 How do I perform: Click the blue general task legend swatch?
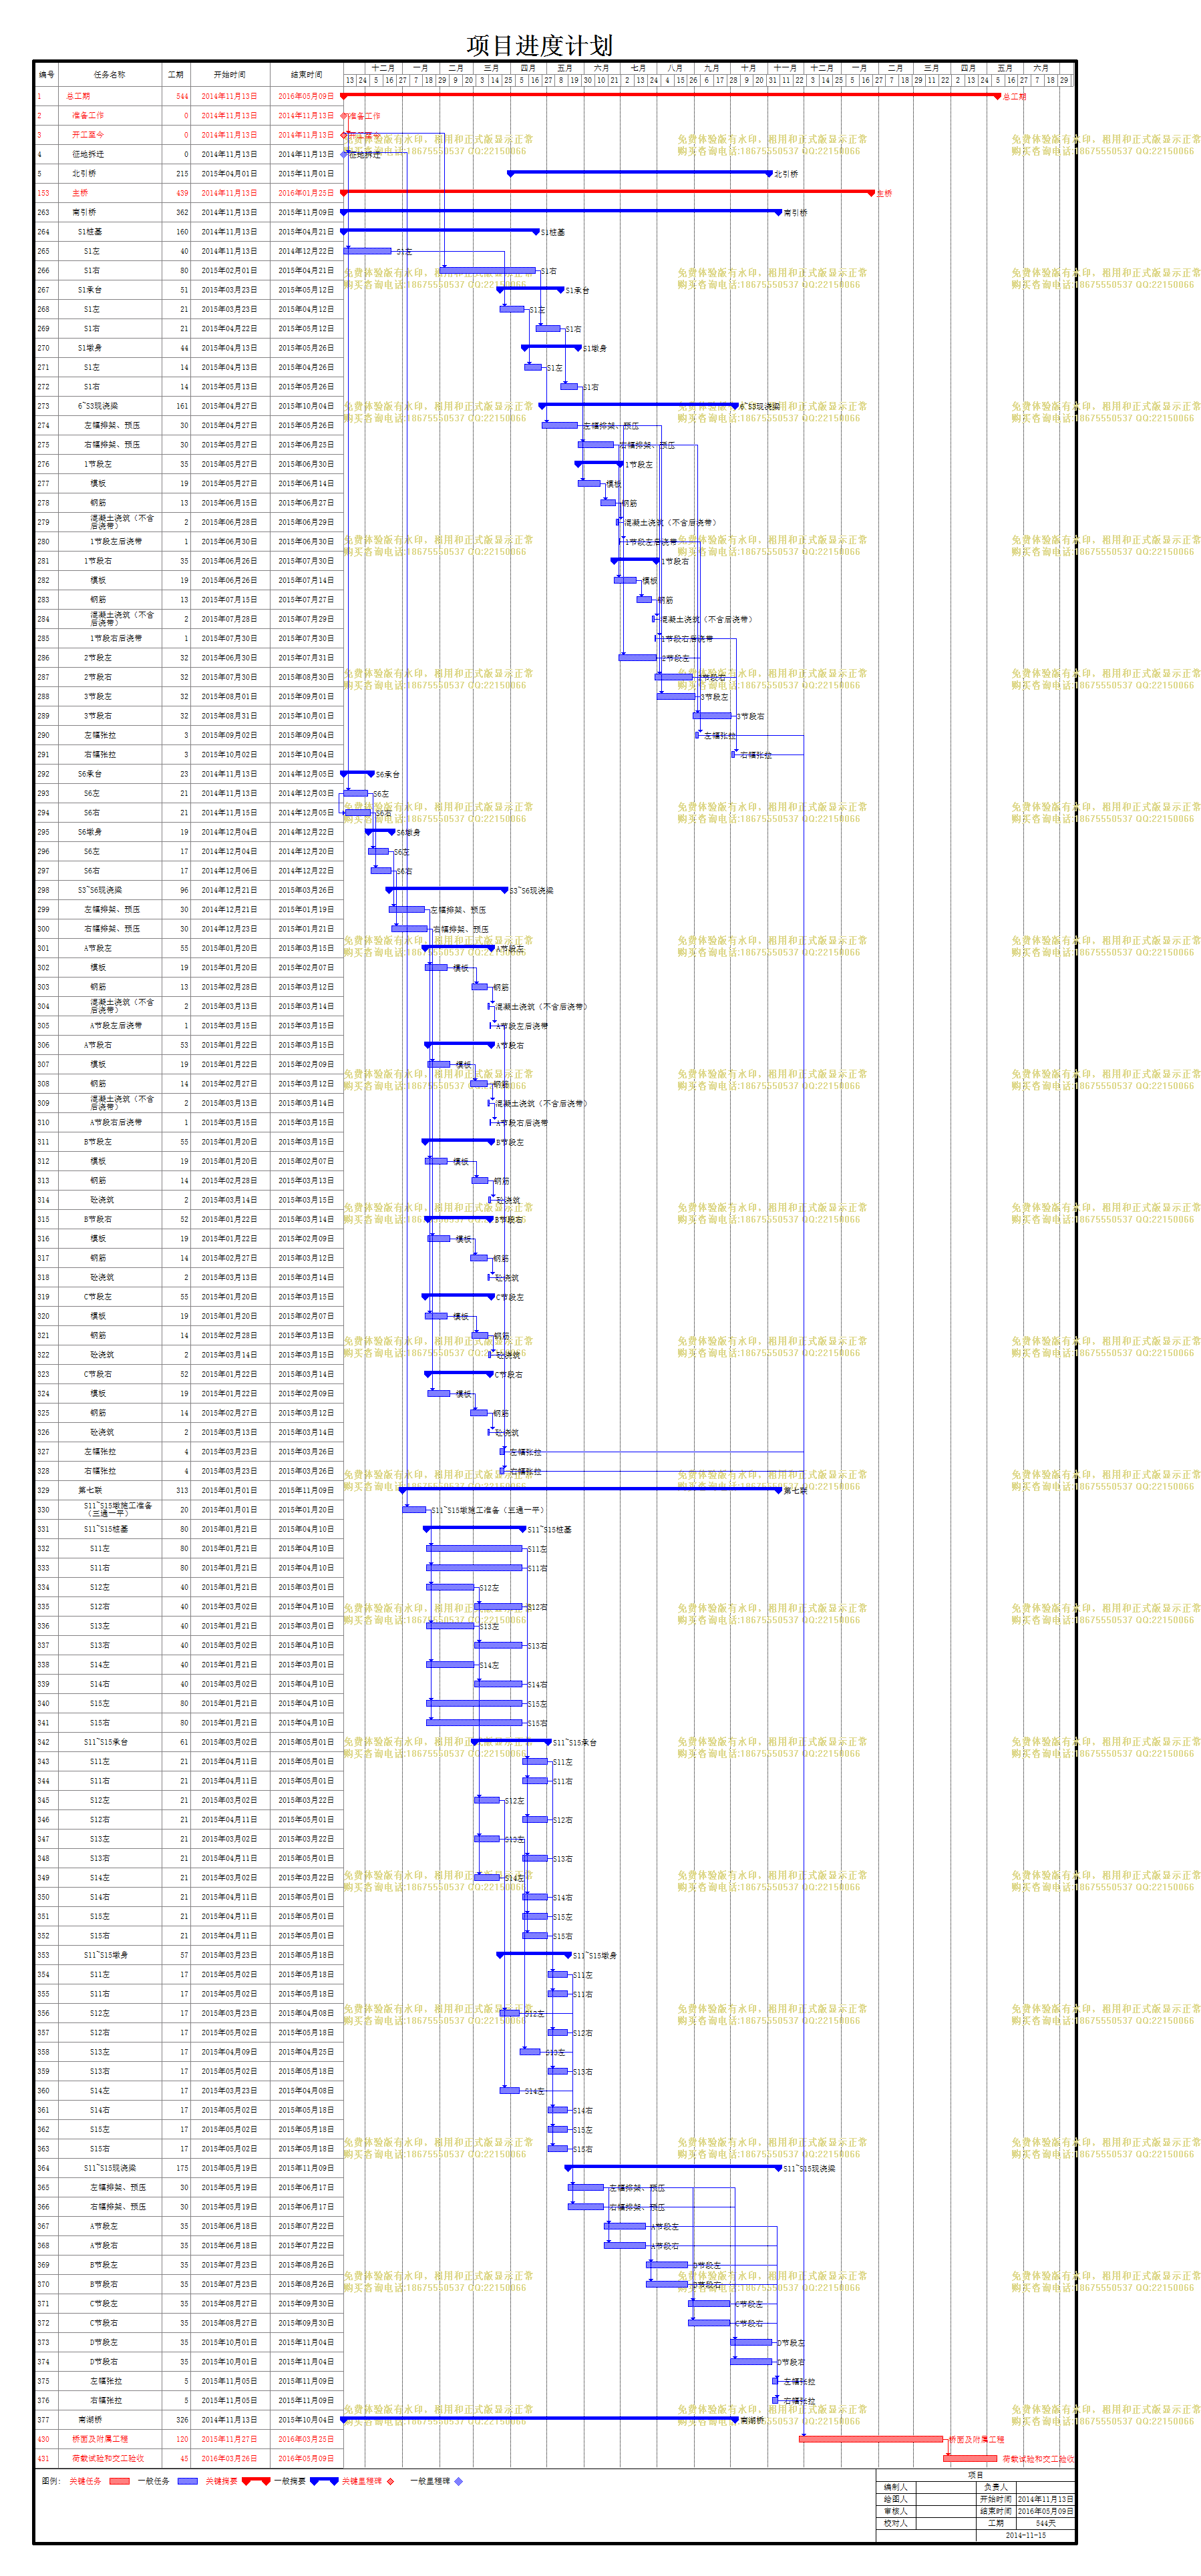click(187, 2481)
